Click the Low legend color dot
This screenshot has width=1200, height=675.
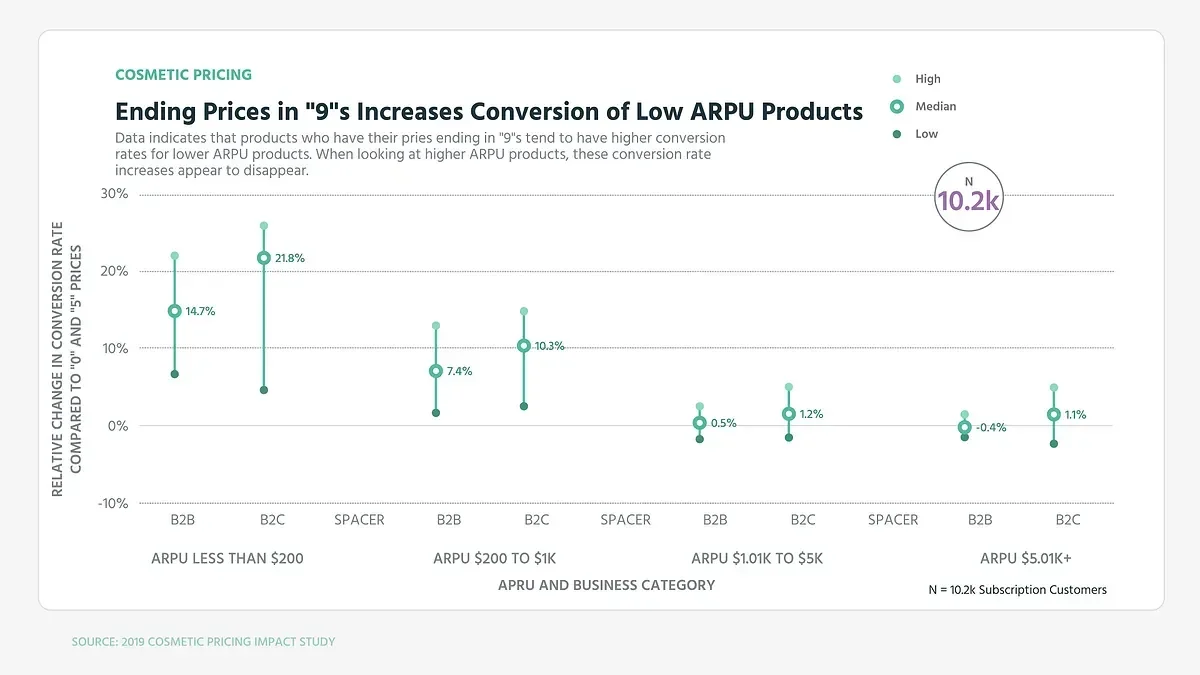(x=897, y=134)
